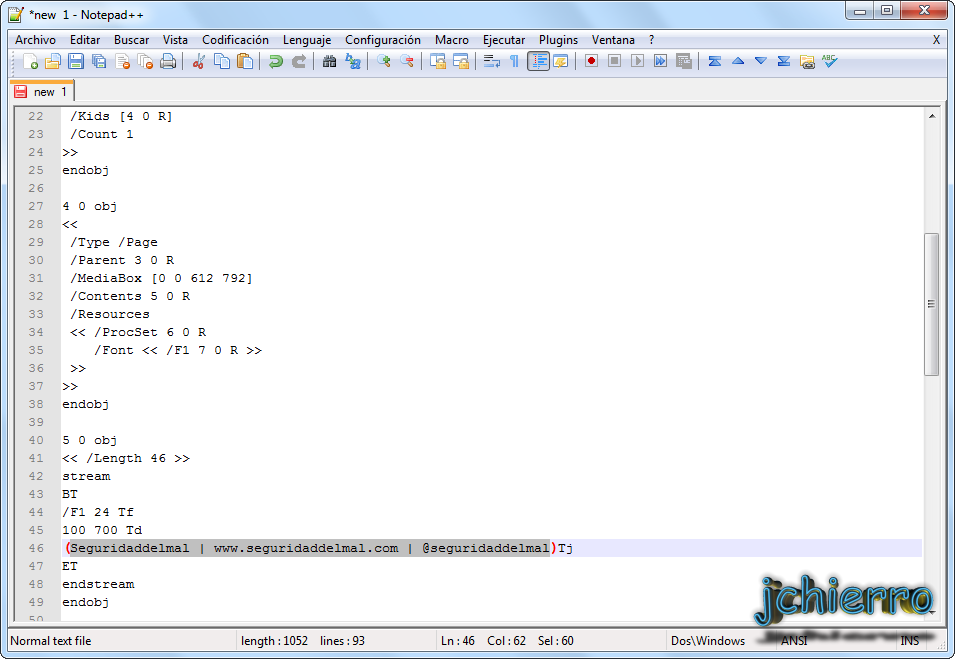Click line number 46 in margin

tap(36, 548)
